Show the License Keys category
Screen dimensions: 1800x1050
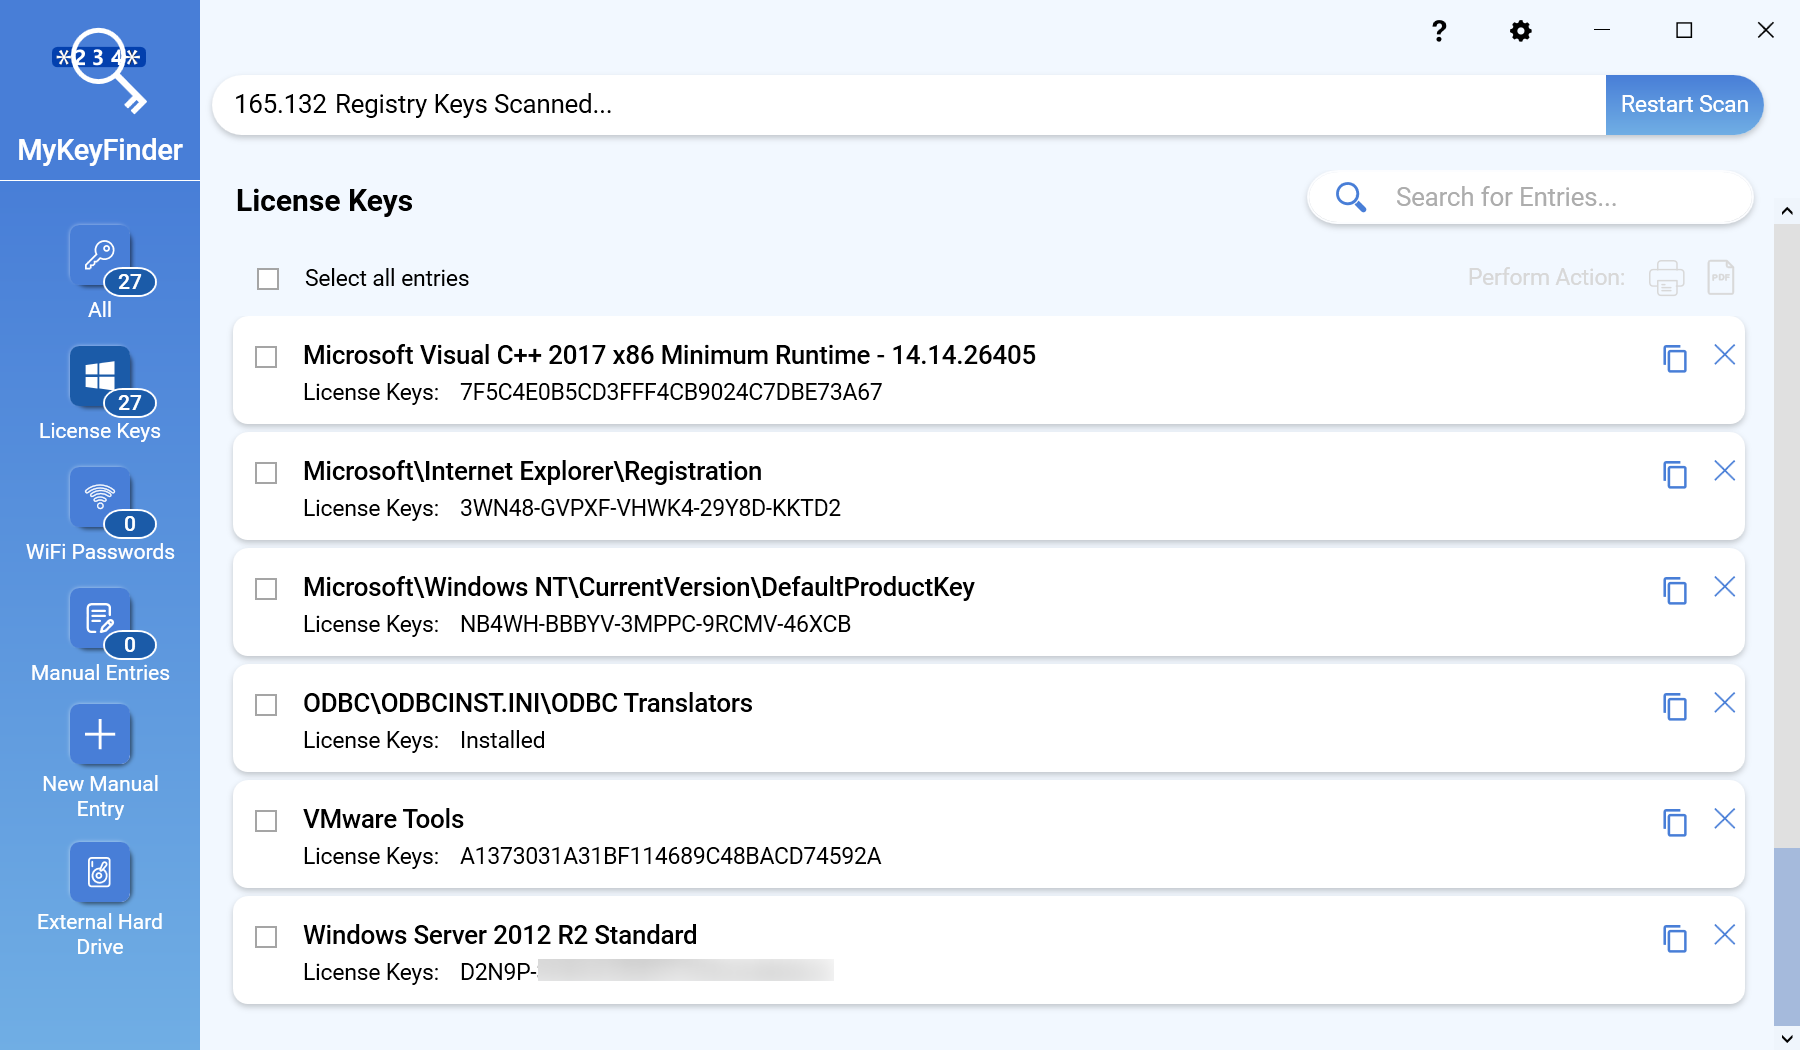coord(100,376)
